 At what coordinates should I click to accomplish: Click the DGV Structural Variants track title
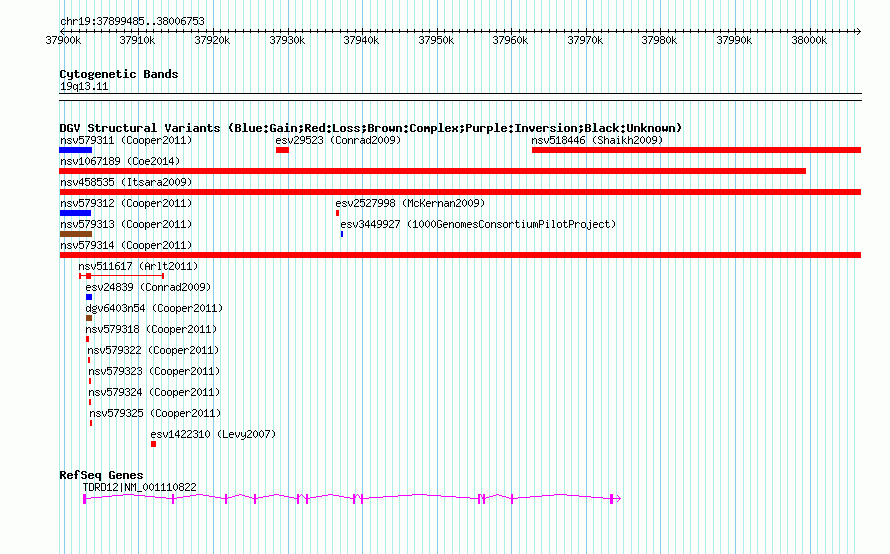point(371,128)
